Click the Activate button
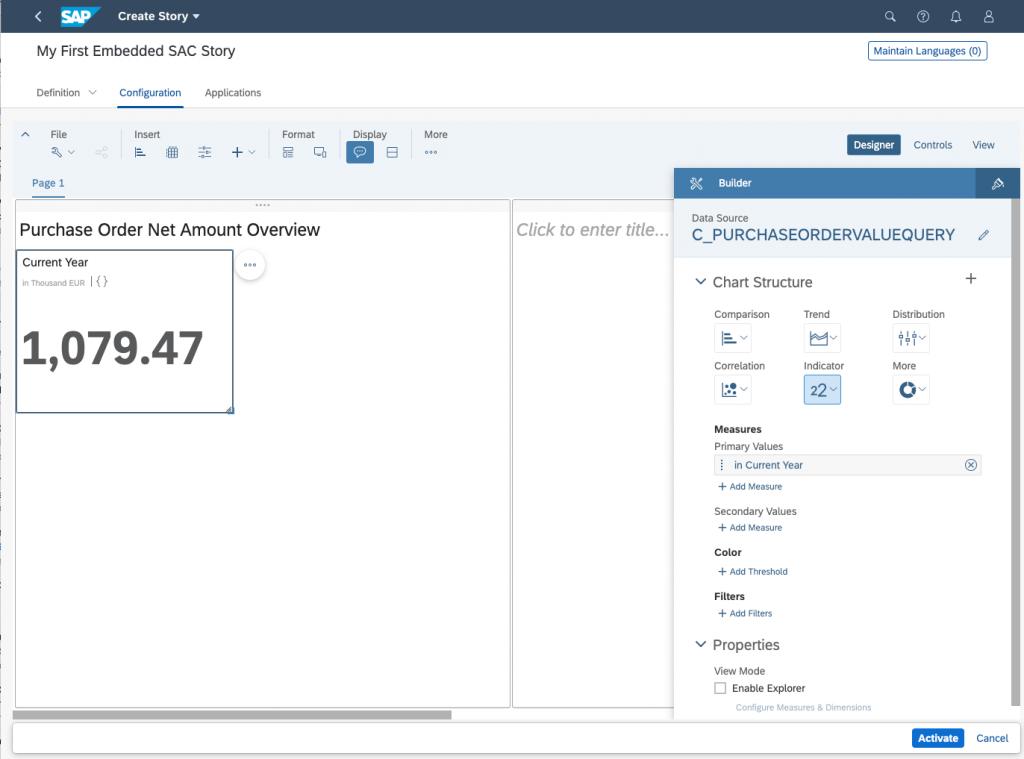1024x759 pixels. click(938, 738)
